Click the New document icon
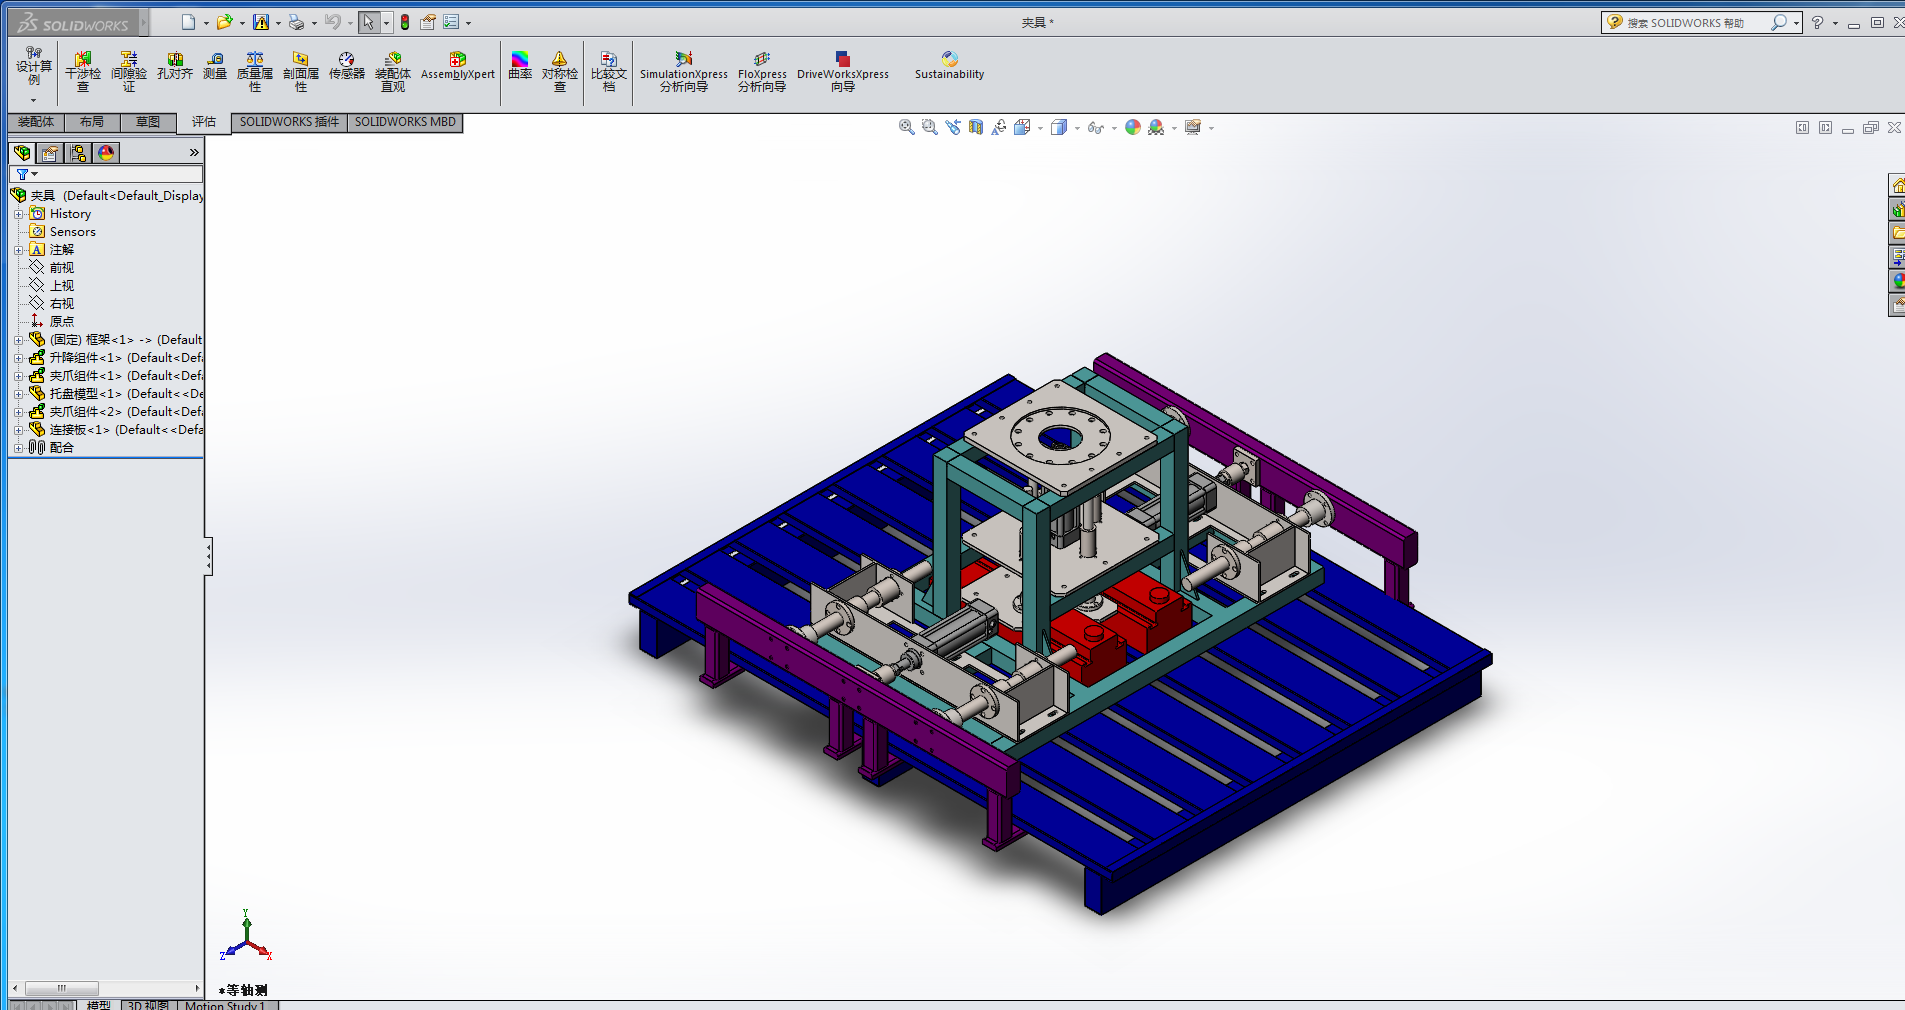Viewport: 1905px width, 1010px height. click(x=188, y=22)
